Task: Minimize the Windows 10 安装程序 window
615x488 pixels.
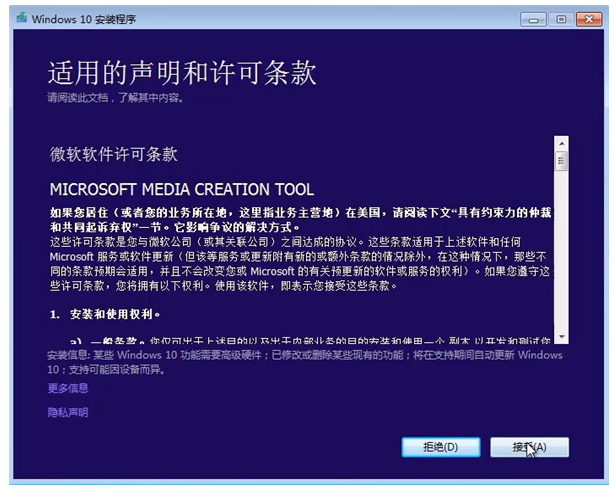Action: [533, 20]
